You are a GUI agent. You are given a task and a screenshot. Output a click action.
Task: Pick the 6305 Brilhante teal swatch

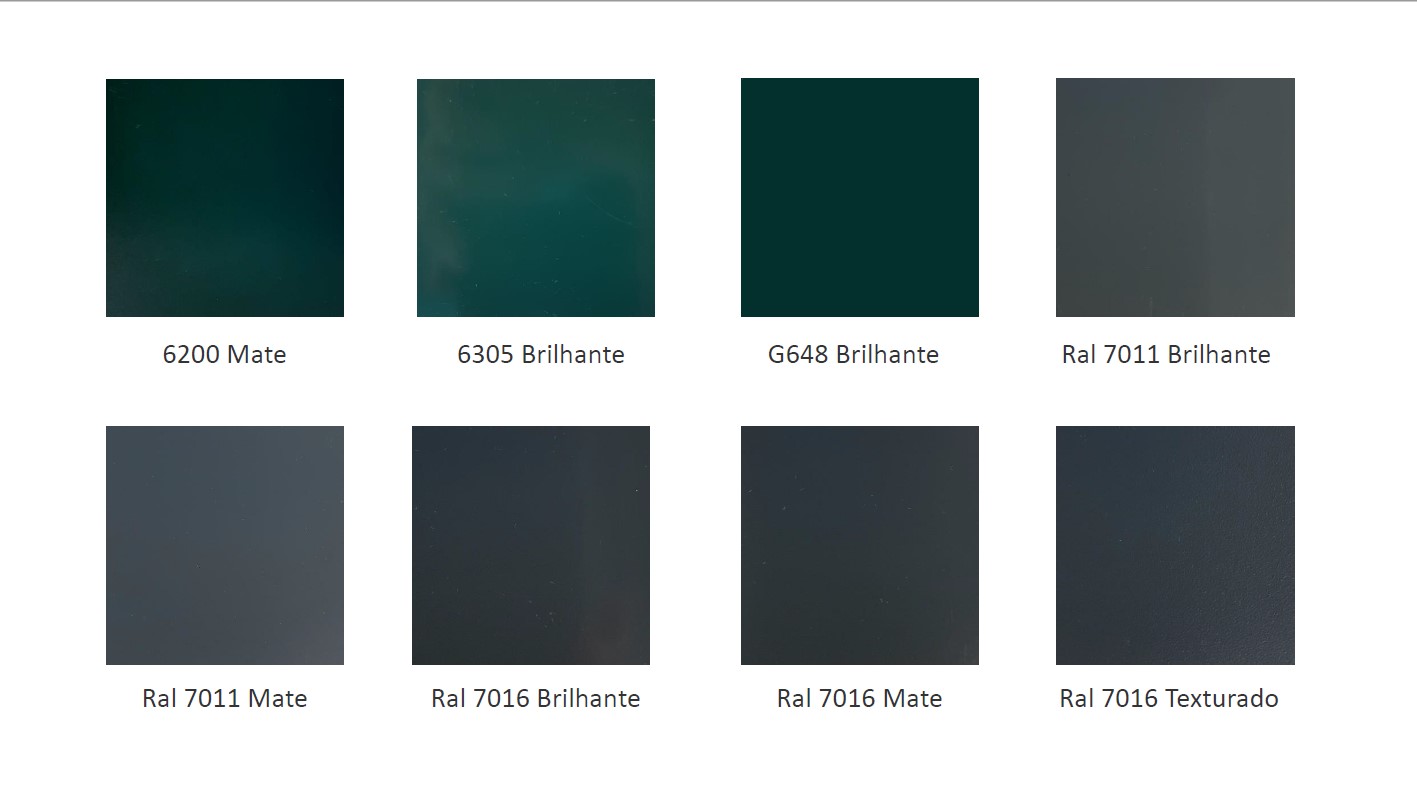coord(536,198)
